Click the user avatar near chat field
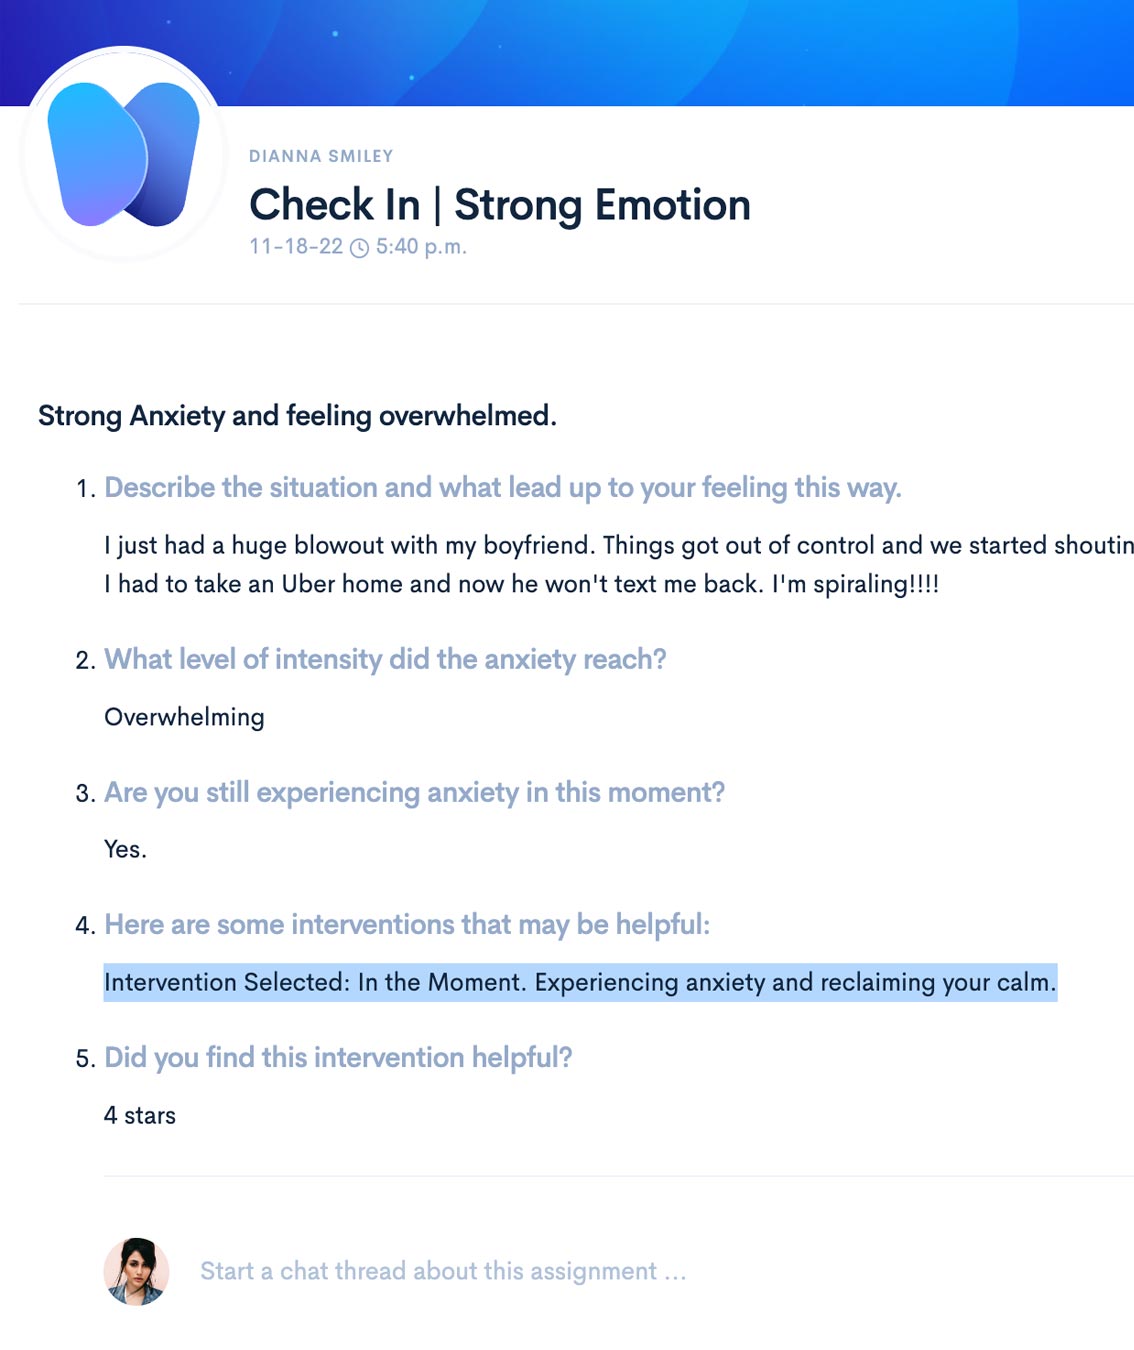Image resolution: width=1134 pixels, height=1350 pixels. pos(137,1271)
